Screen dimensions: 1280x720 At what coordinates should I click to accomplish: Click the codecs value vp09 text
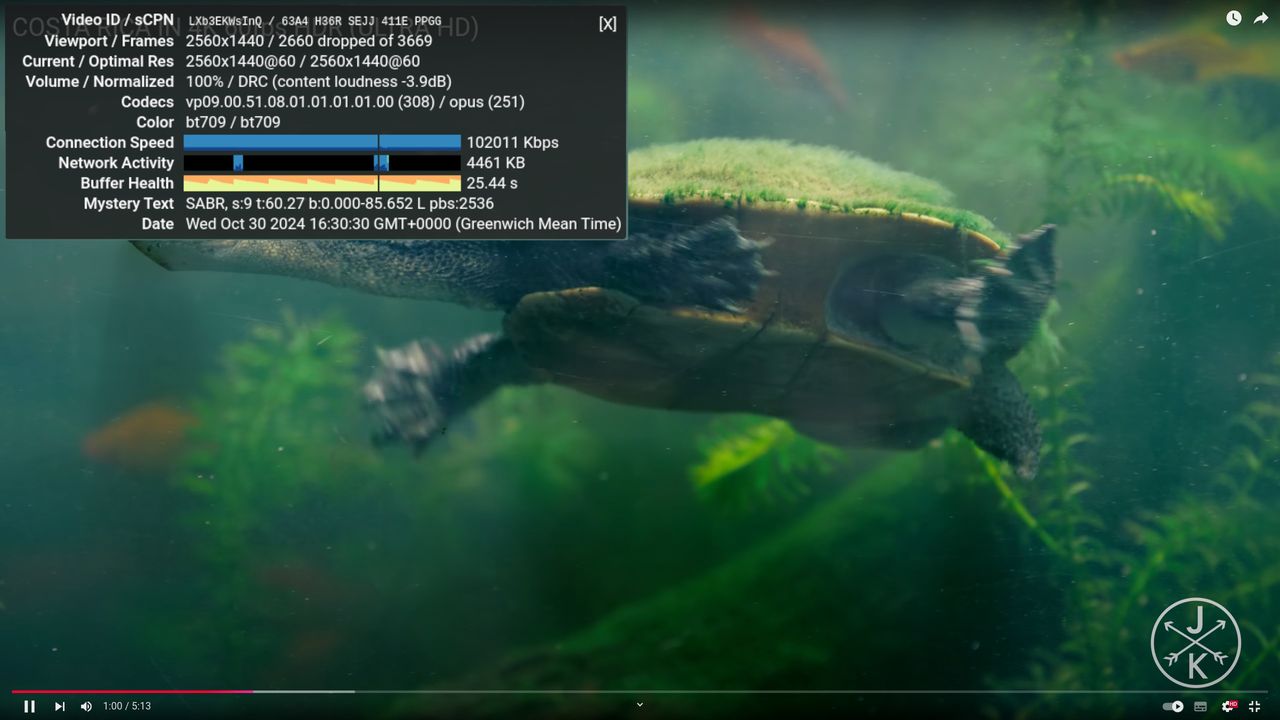(x=355, y=102)
